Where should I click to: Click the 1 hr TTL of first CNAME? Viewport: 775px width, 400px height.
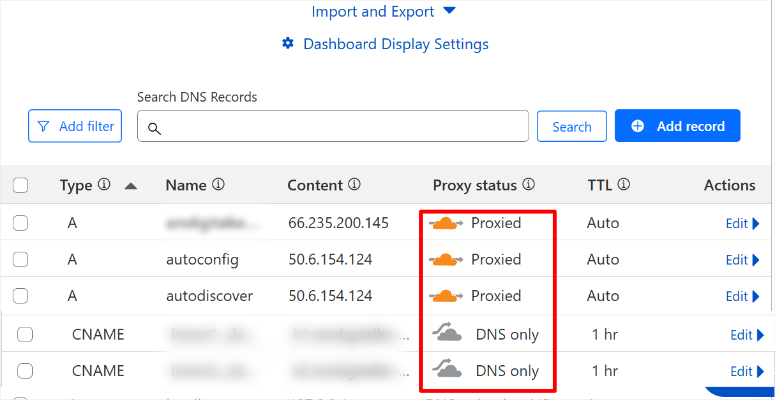pyautogui.click(x=605, y=335)
